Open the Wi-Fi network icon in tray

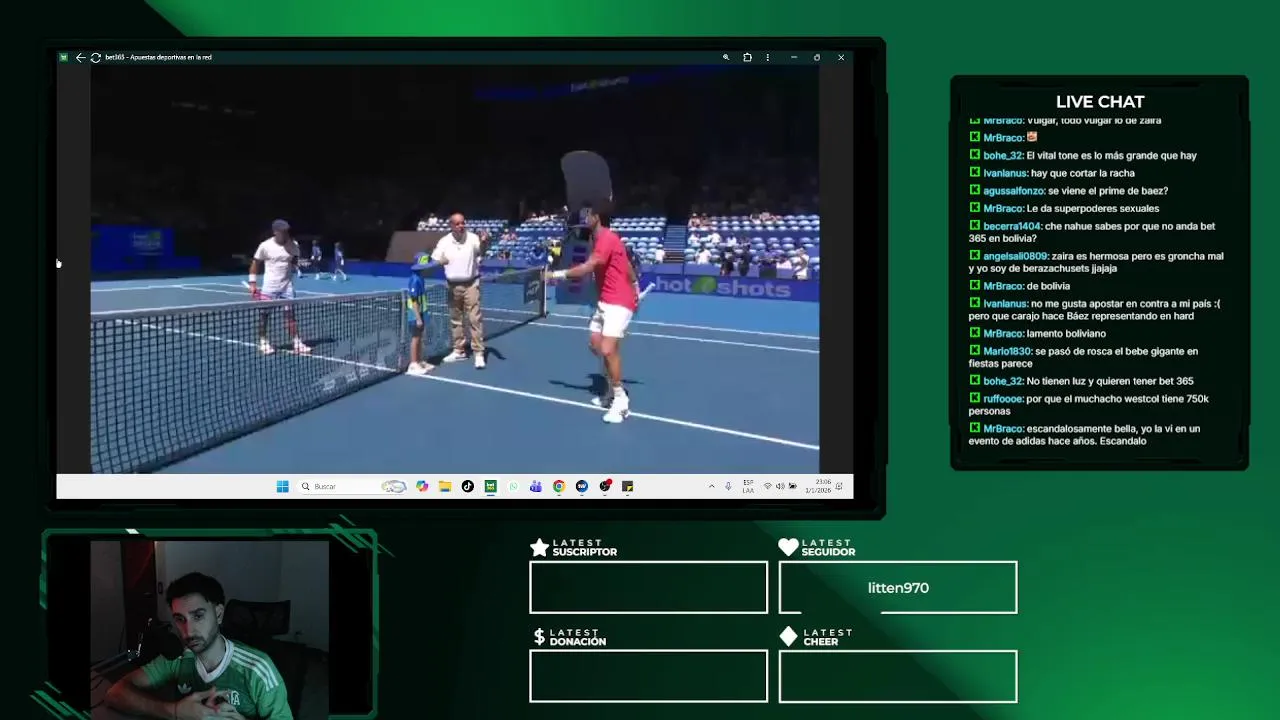768,486
